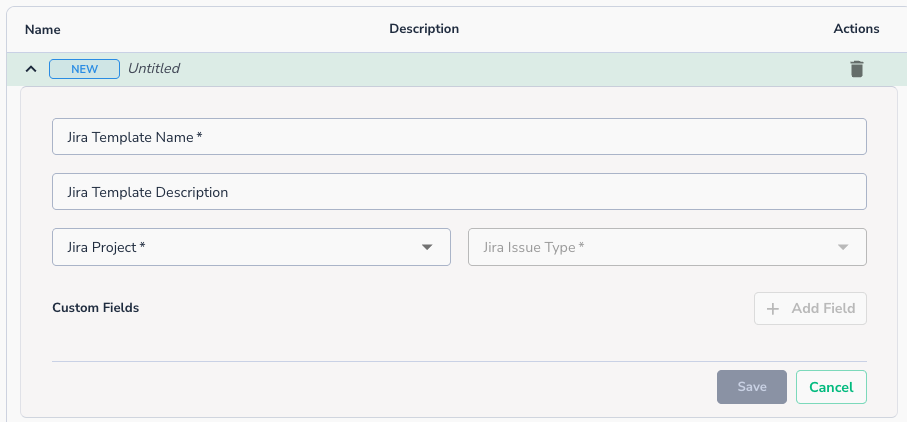Screen dimensions: 907x422
Task: Focus the Jira Template Name field
Action: [x=459, y=137]
